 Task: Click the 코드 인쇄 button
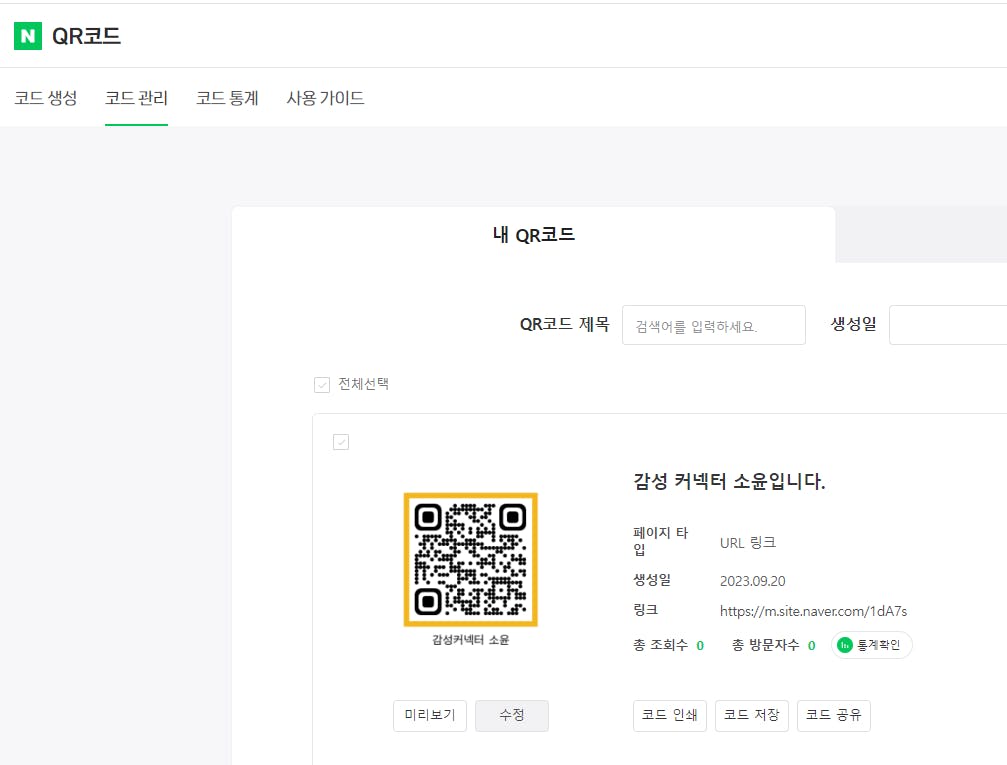670,716
